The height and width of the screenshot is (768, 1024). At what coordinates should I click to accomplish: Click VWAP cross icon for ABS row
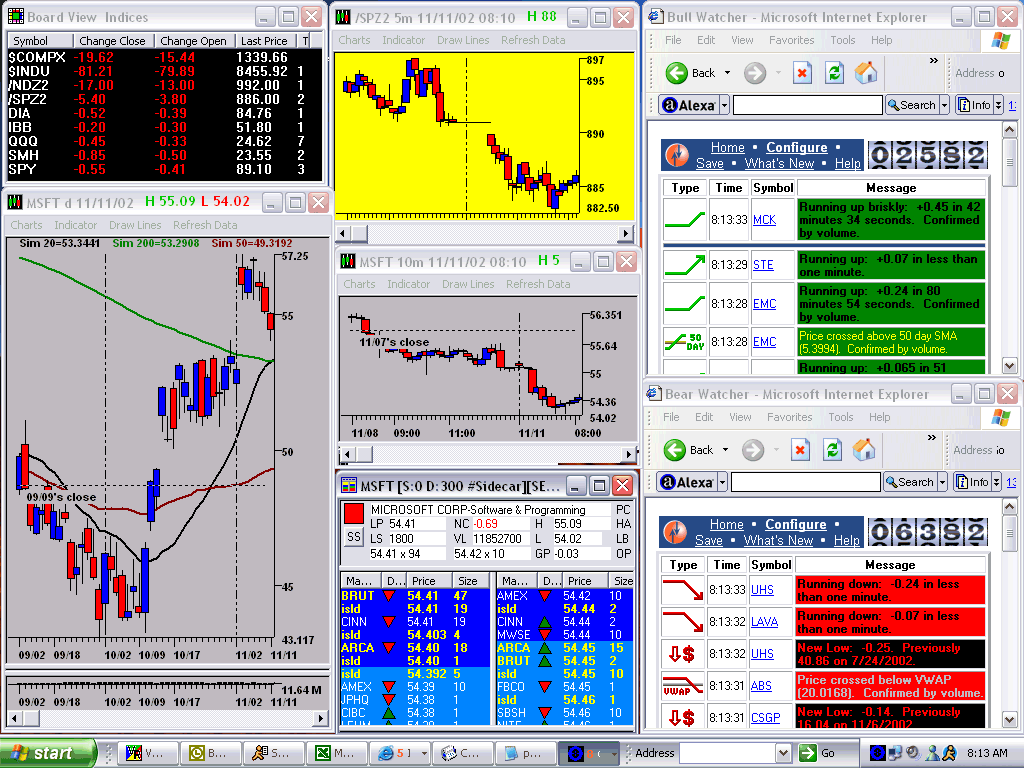(x=682, y=686)
